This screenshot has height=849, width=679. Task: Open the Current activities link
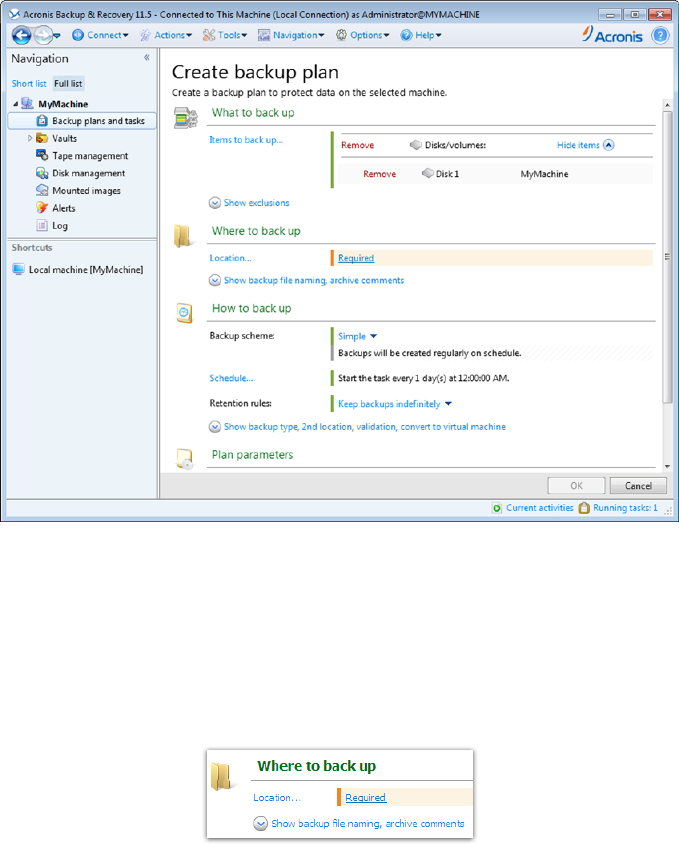point(539,508)
